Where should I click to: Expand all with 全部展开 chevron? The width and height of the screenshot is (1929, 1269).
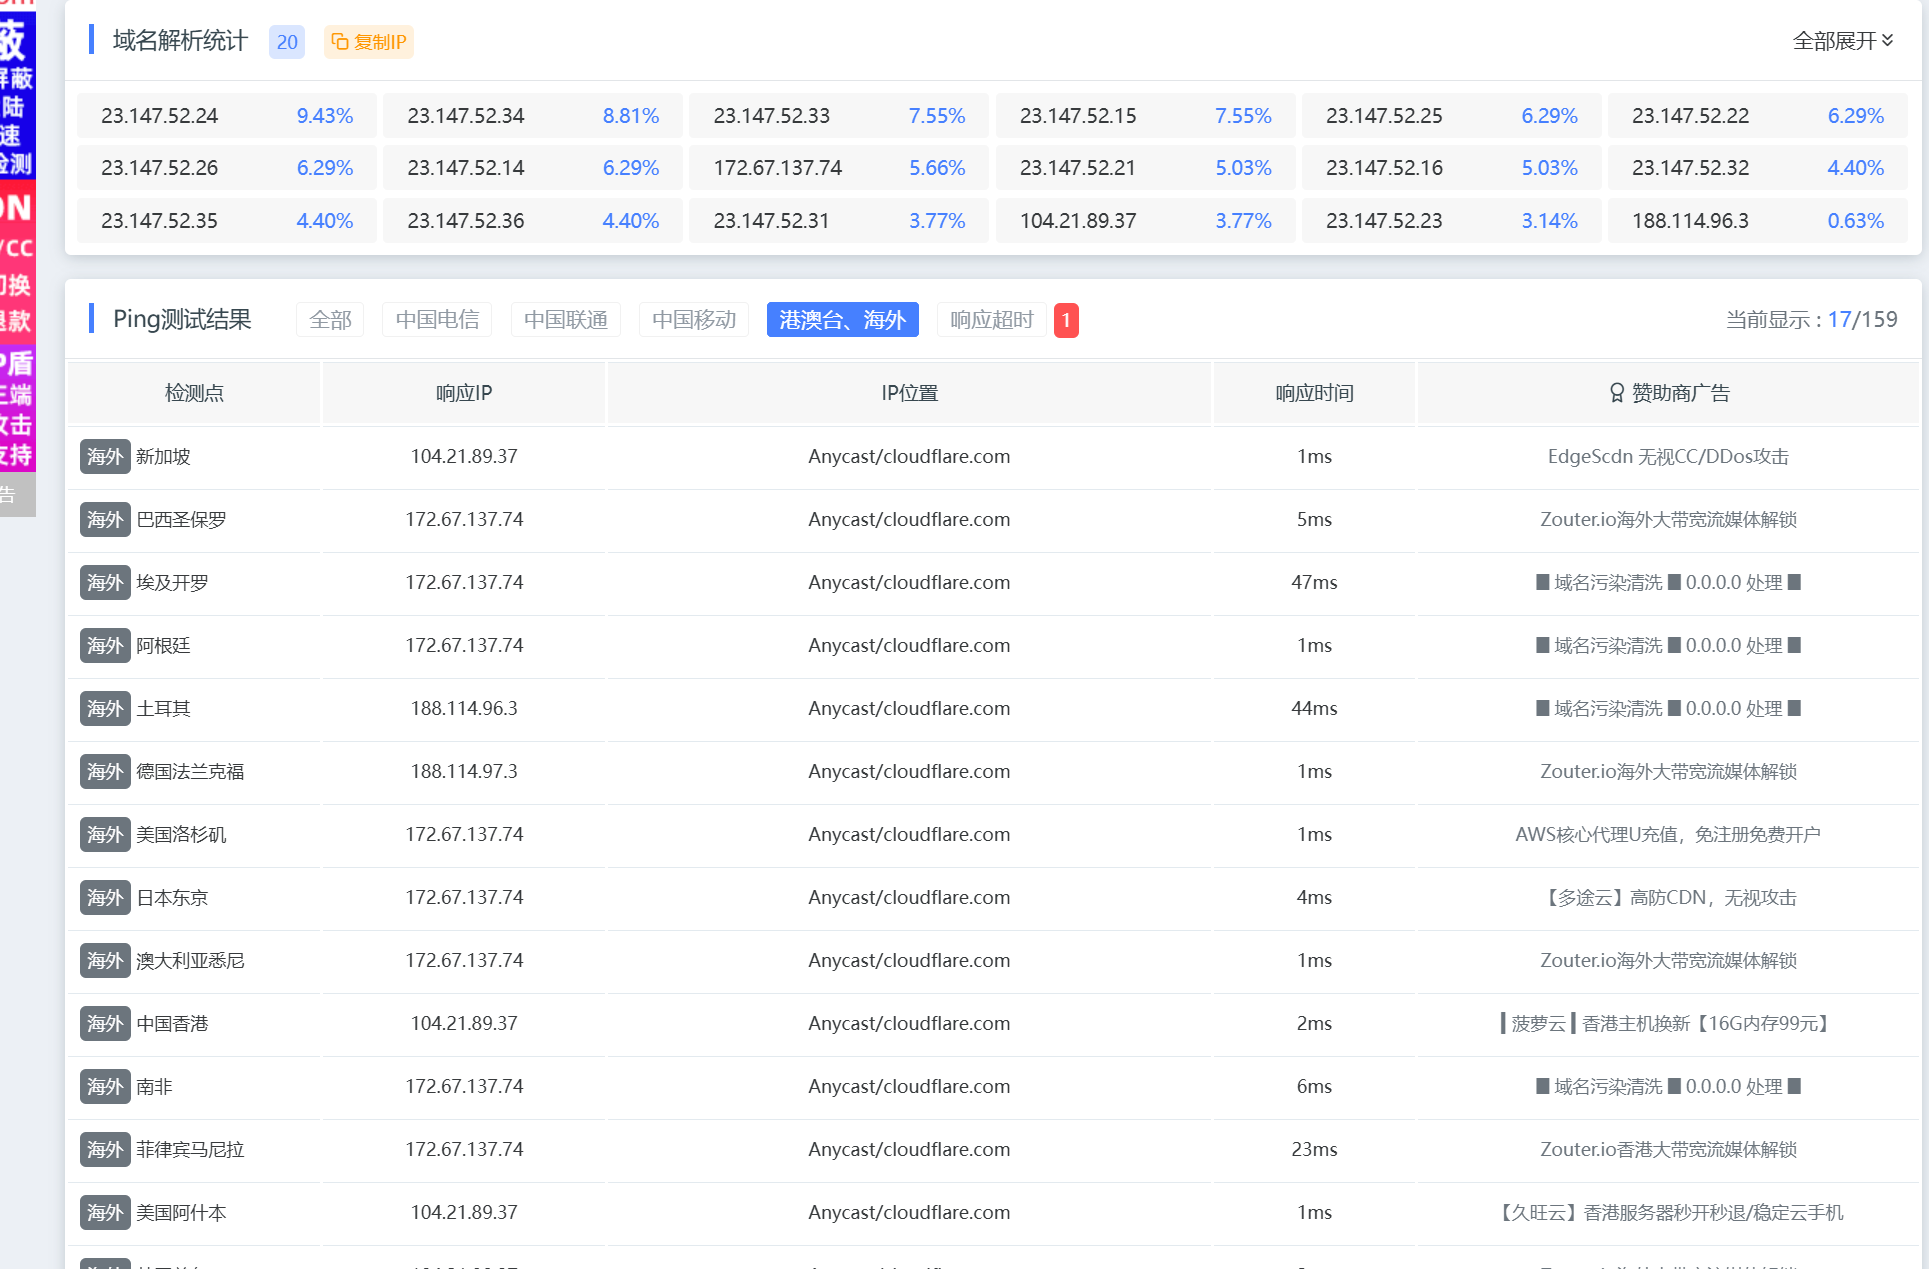click(x=1843, y=41)
